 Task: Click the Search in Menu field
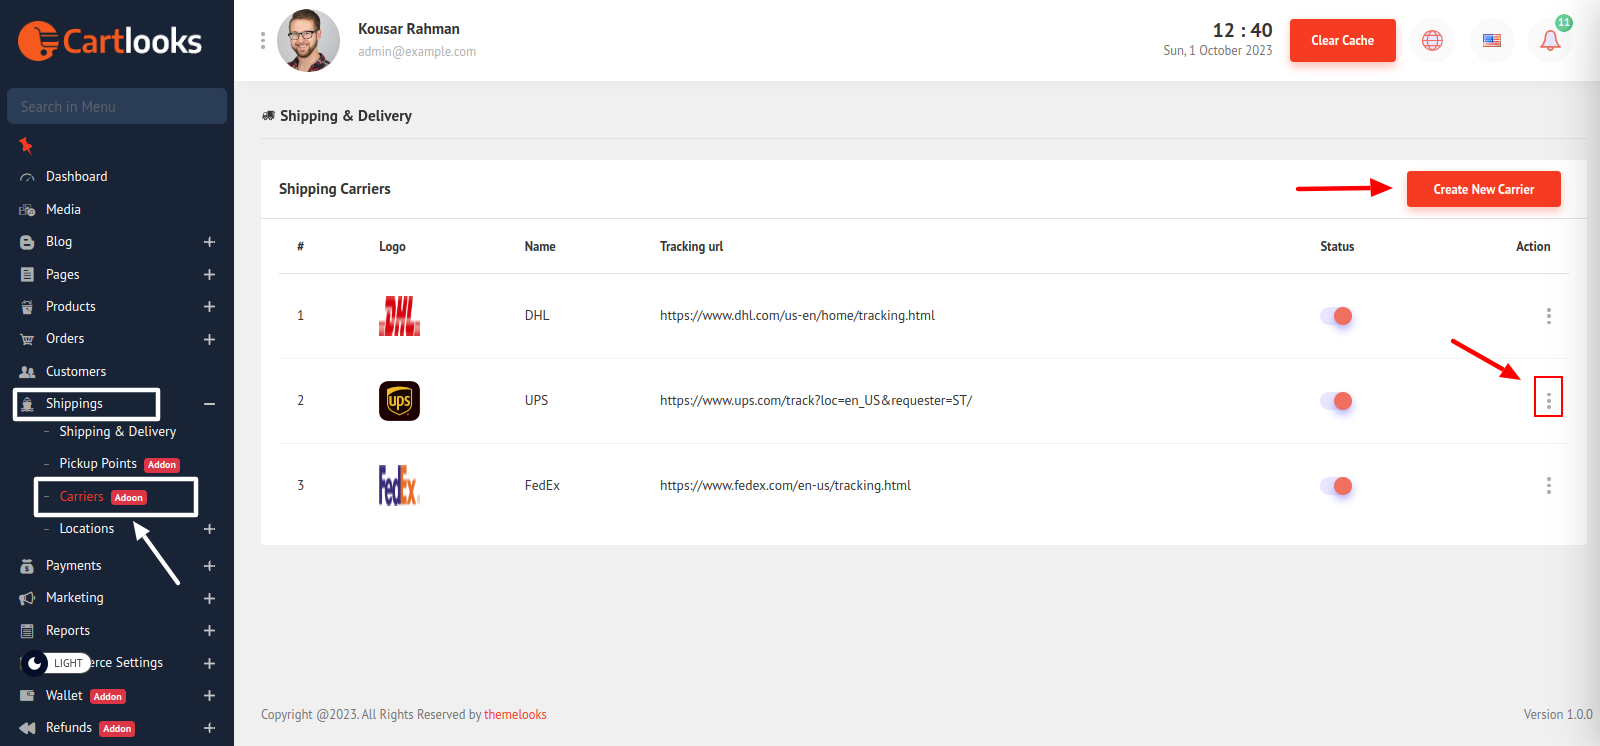117,107
